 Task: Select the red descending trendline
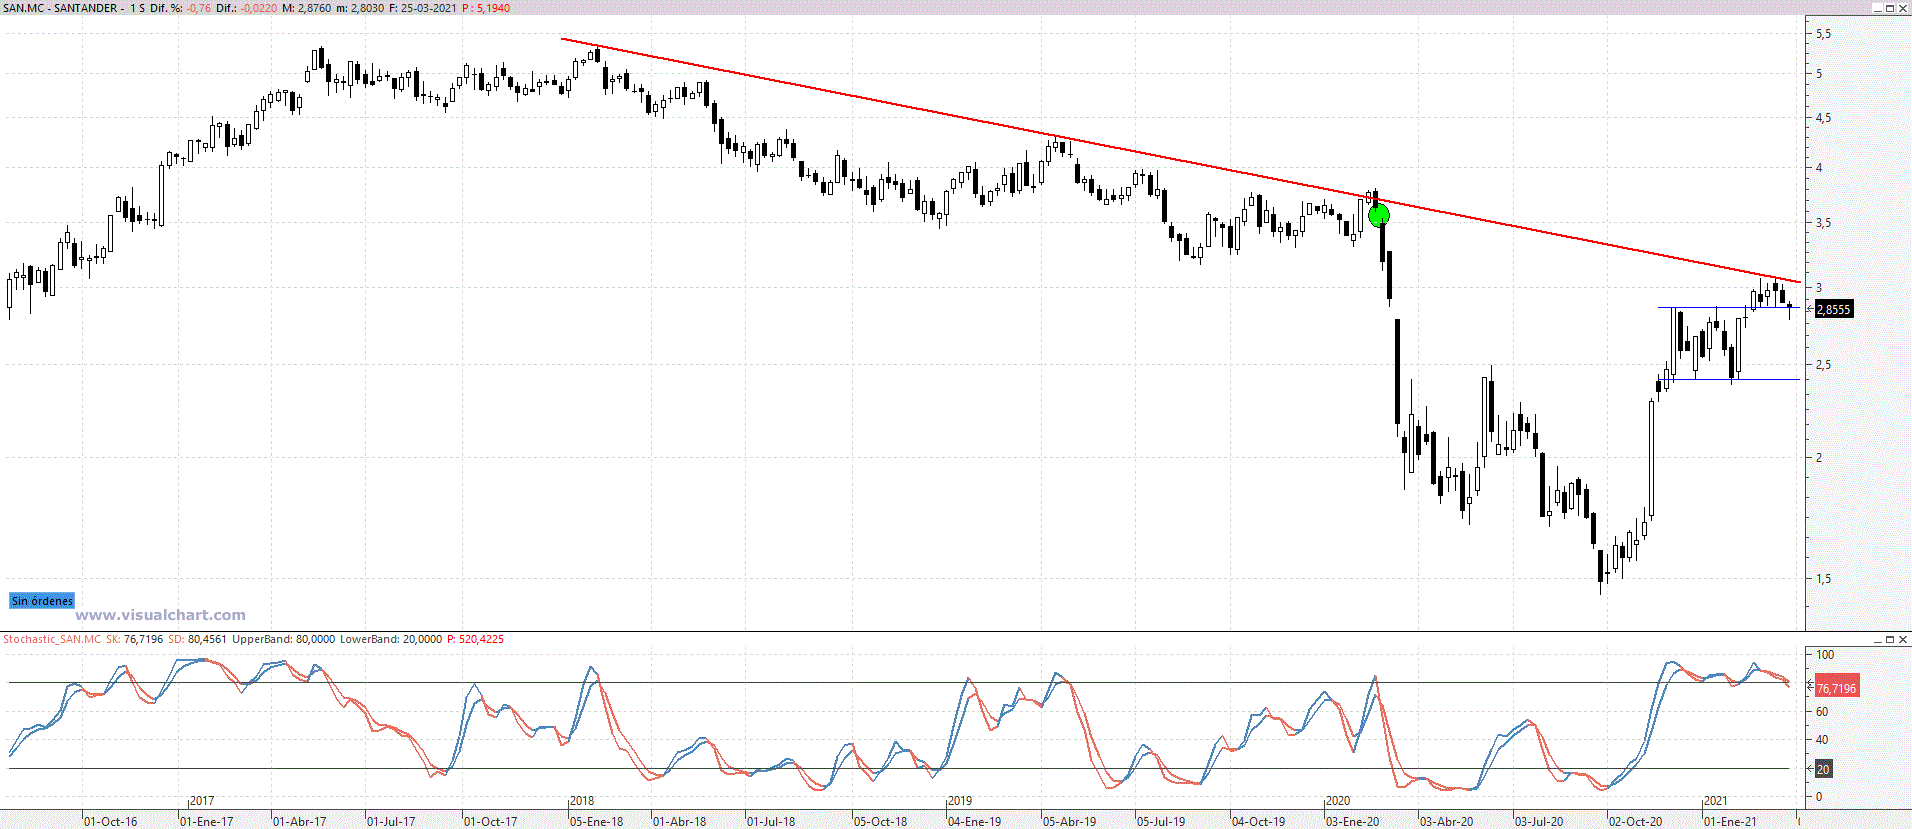tap(900, 107)
